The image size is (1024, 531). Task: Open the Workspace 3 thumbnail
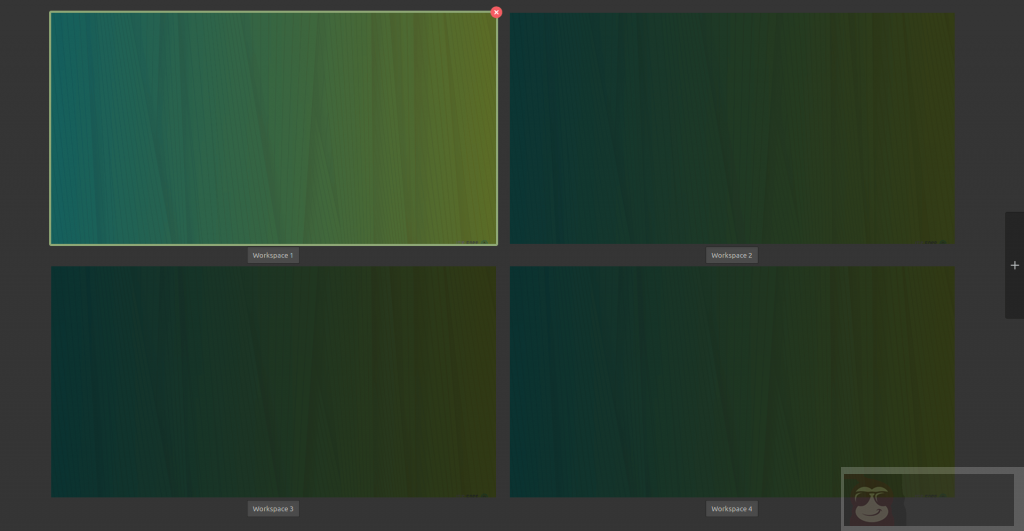pyautogui.click(x=273, y=381)
